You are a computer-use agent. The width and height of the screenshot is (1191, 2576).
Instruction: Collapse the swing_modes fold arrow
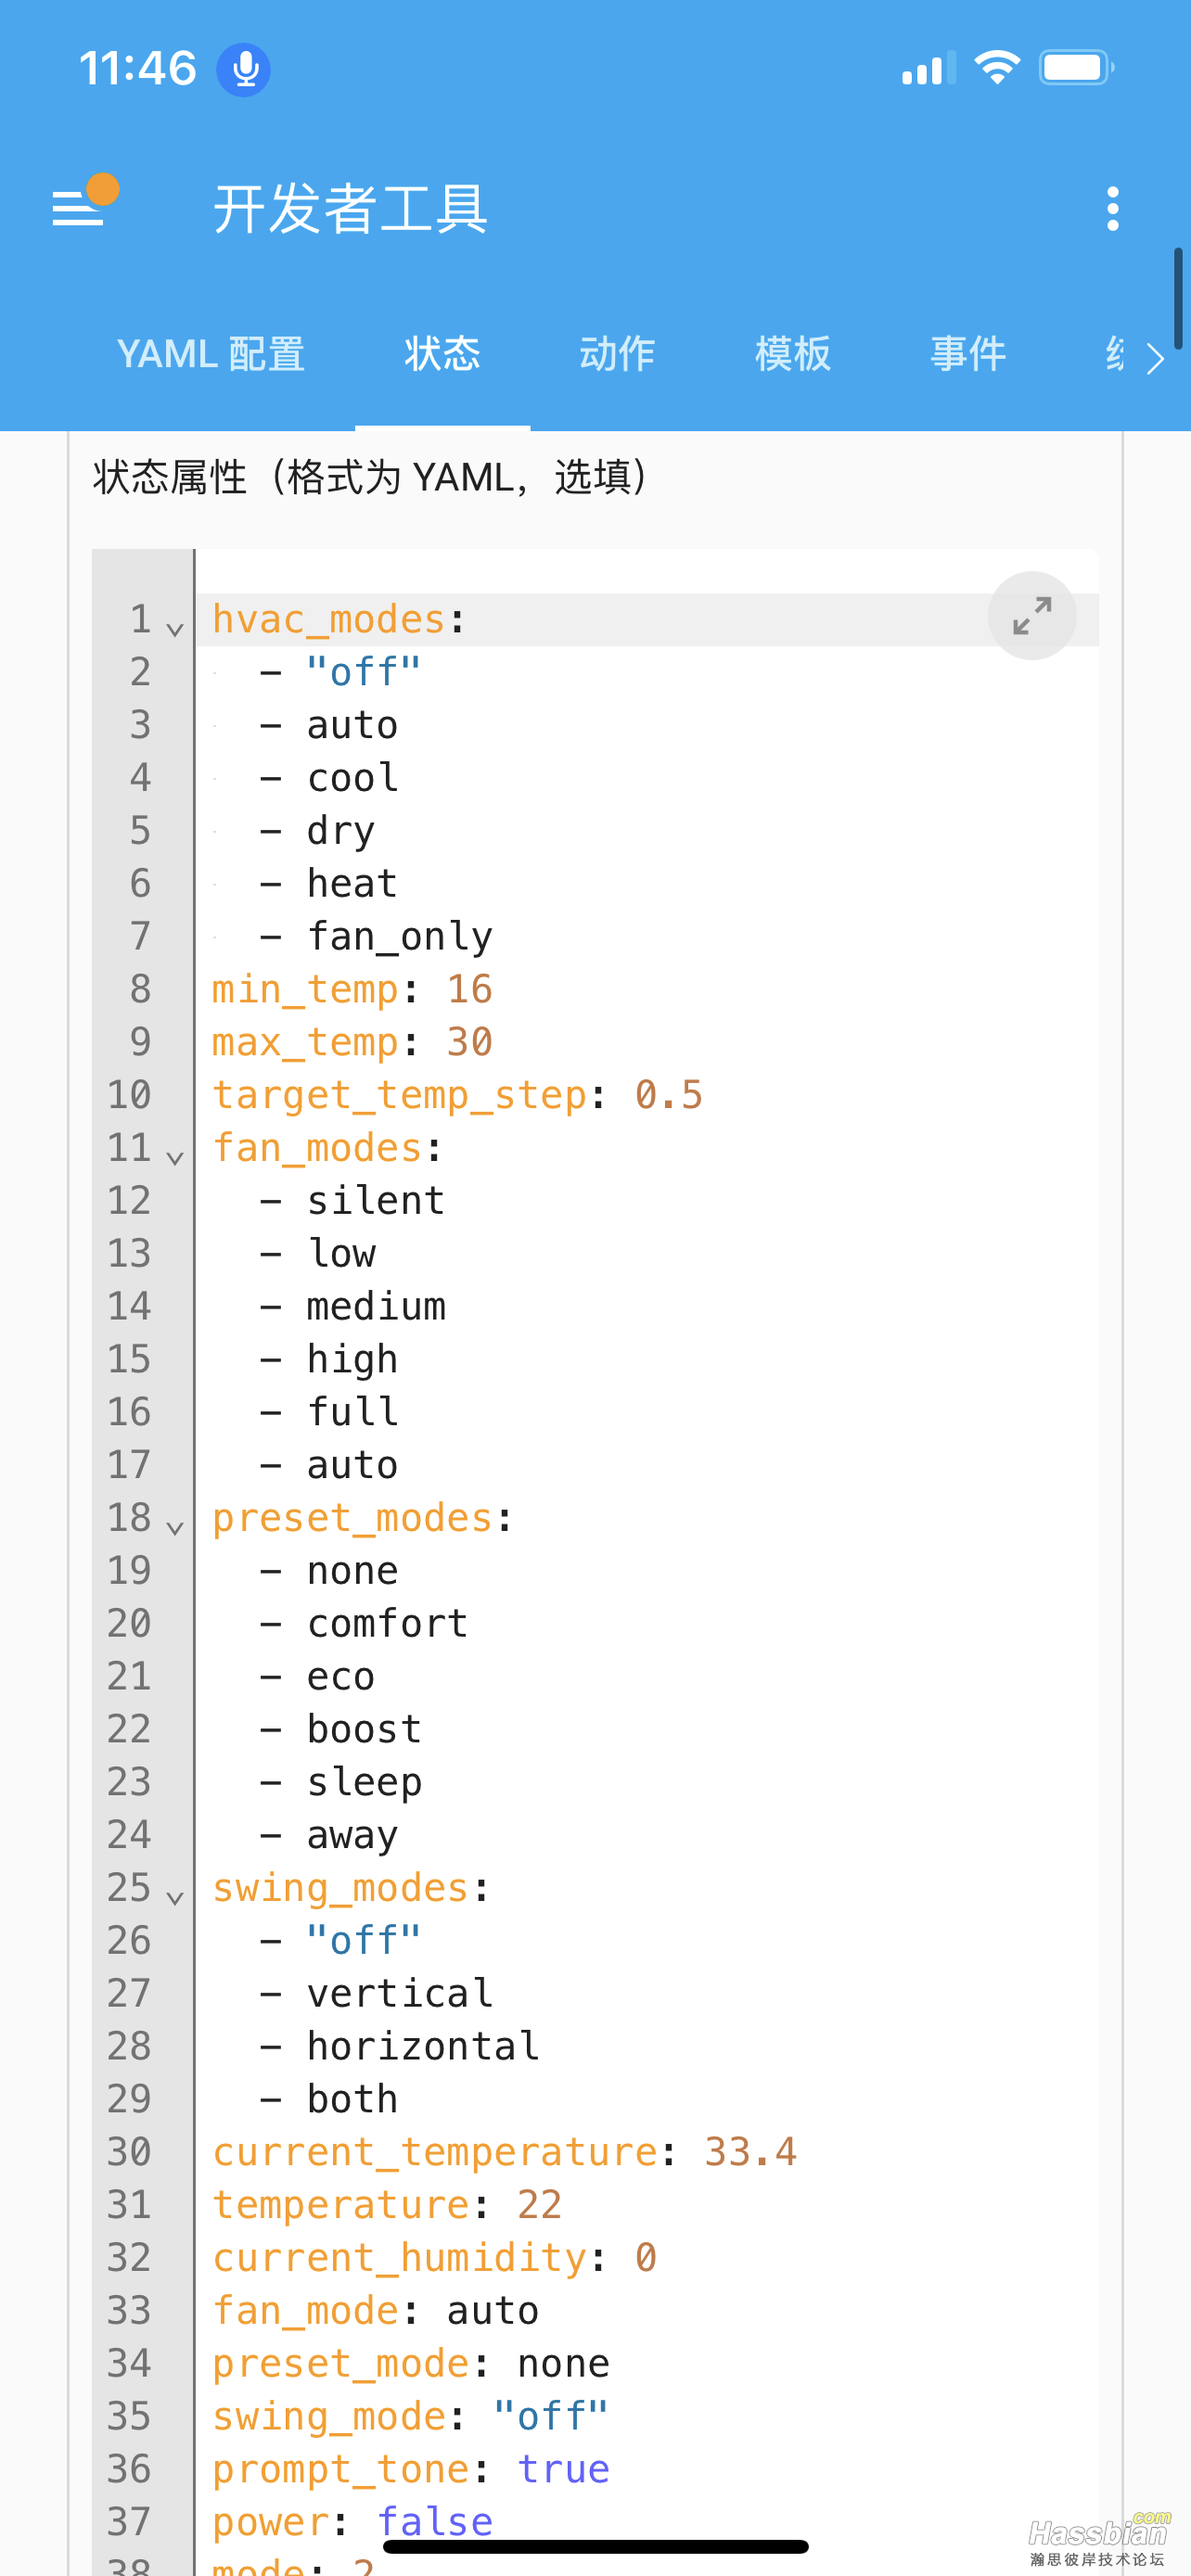(175, 1898)
